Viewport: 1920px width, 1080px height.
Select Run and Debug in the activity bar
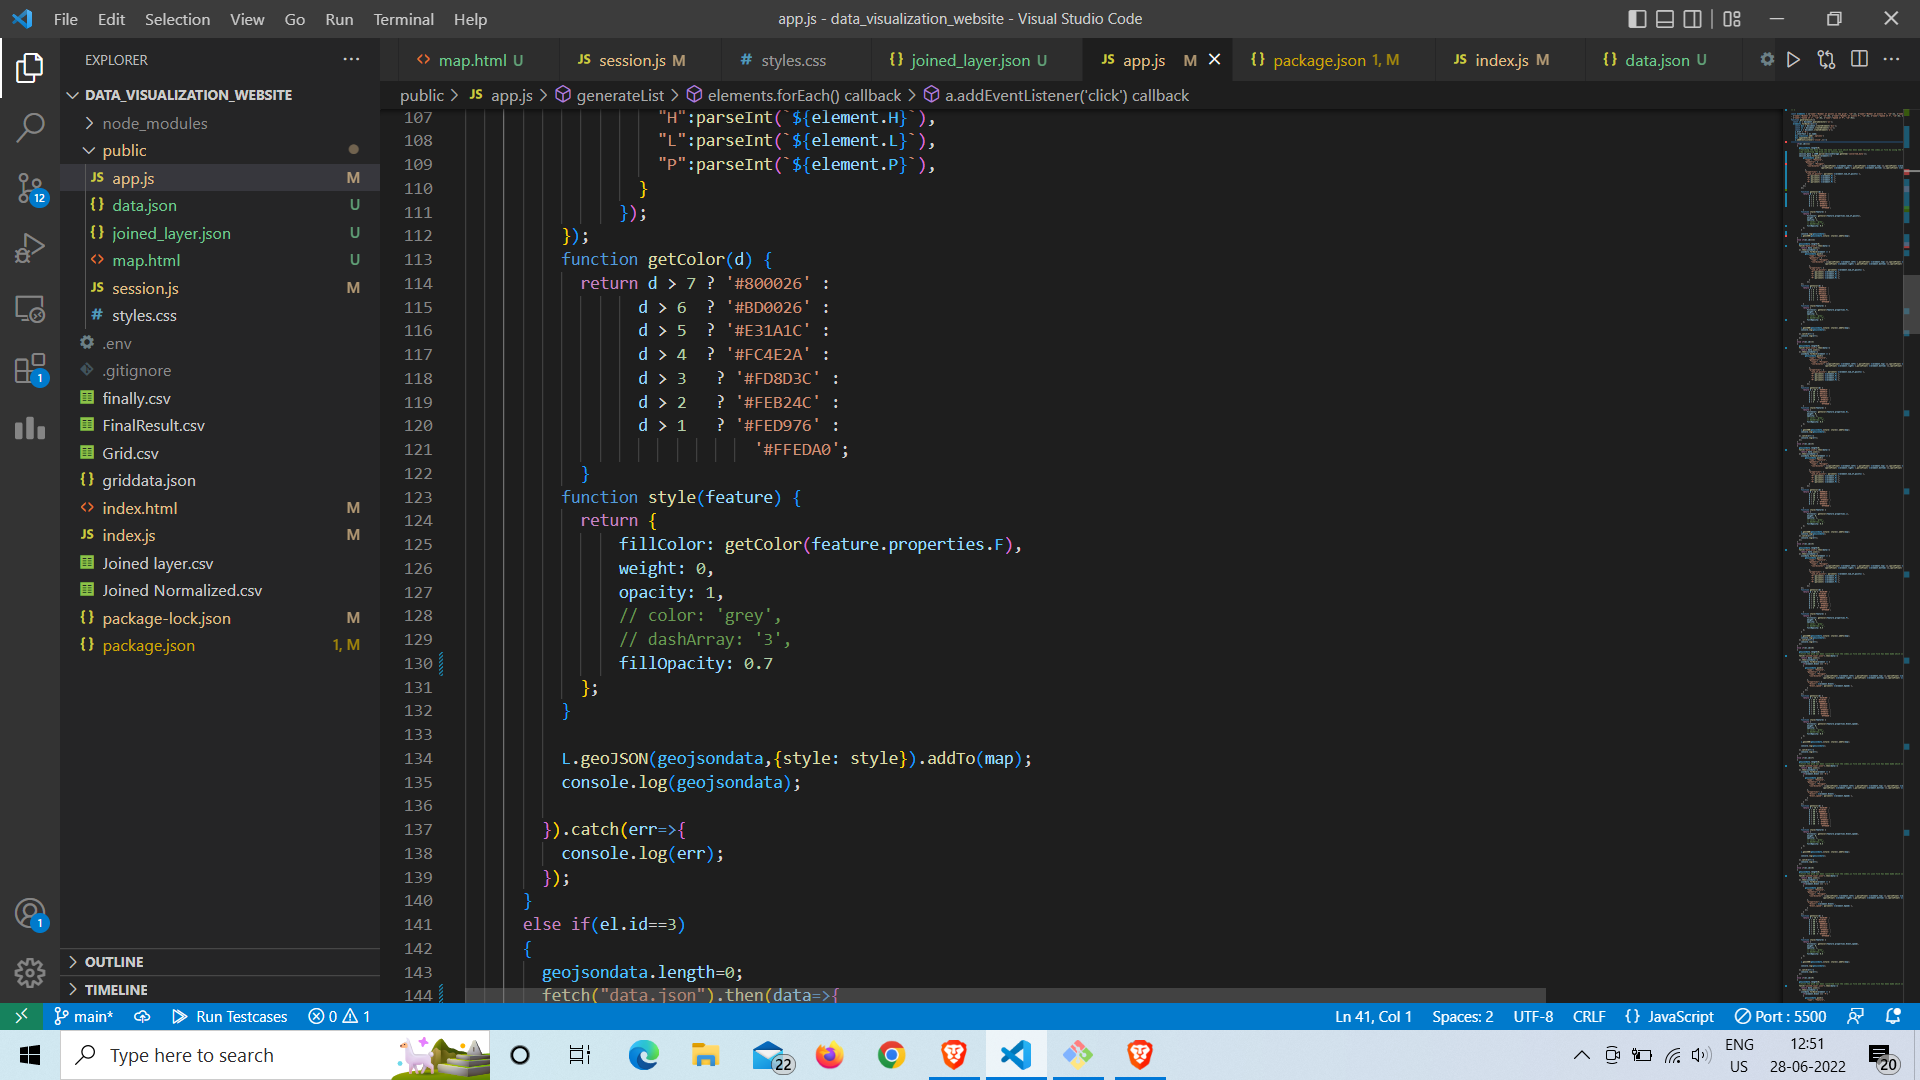30,247
